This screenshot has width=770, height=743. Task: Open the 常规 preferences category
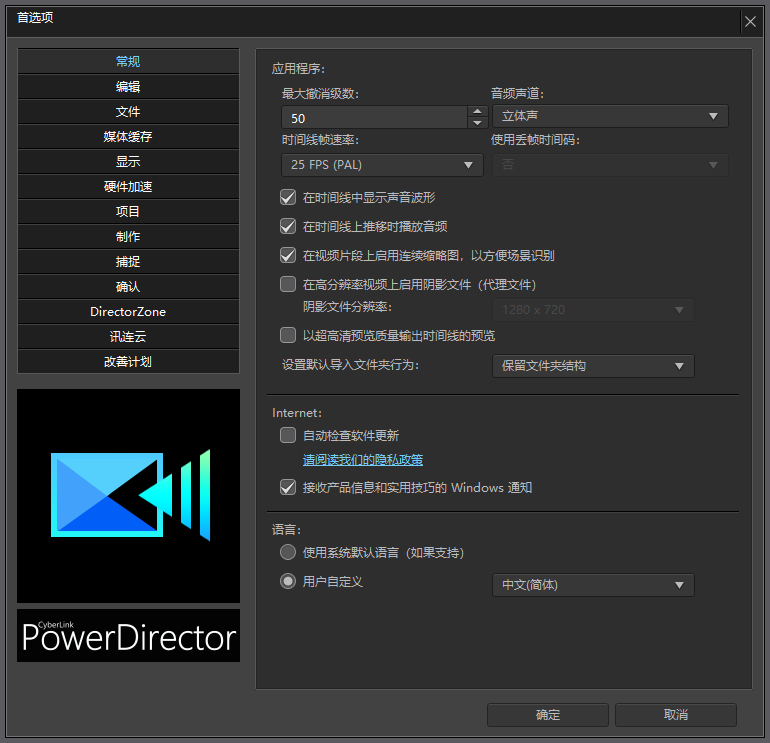(x=128, y=61)
